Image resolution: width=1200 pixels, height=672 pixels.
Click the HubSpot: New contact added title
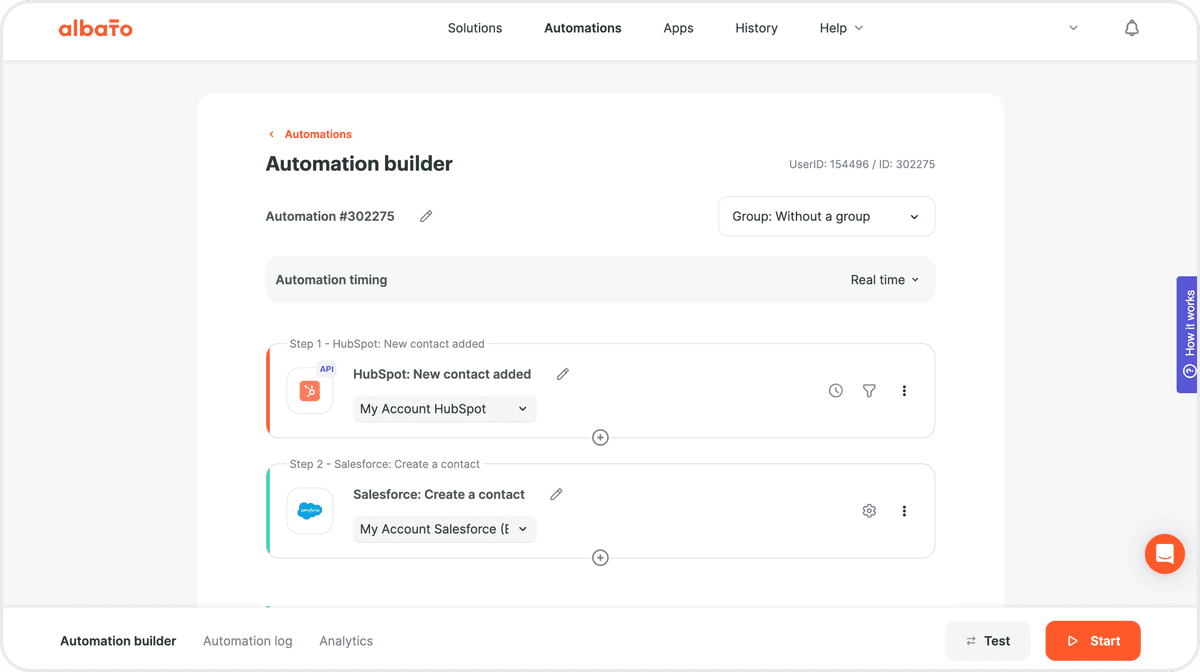pos(442,374)
